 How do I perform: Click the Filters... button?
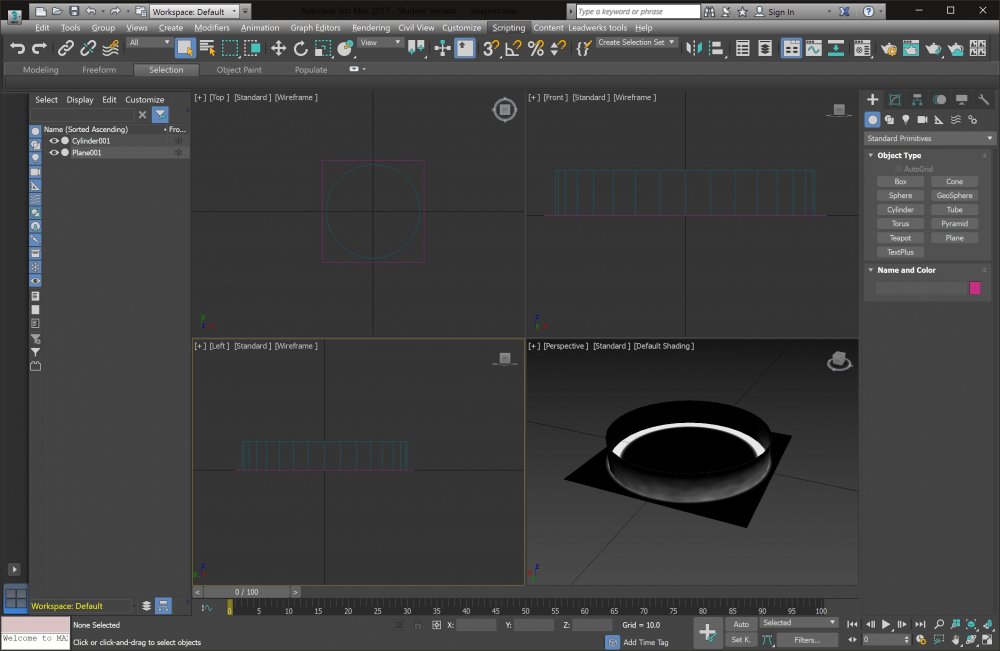[x=806, y=639]
